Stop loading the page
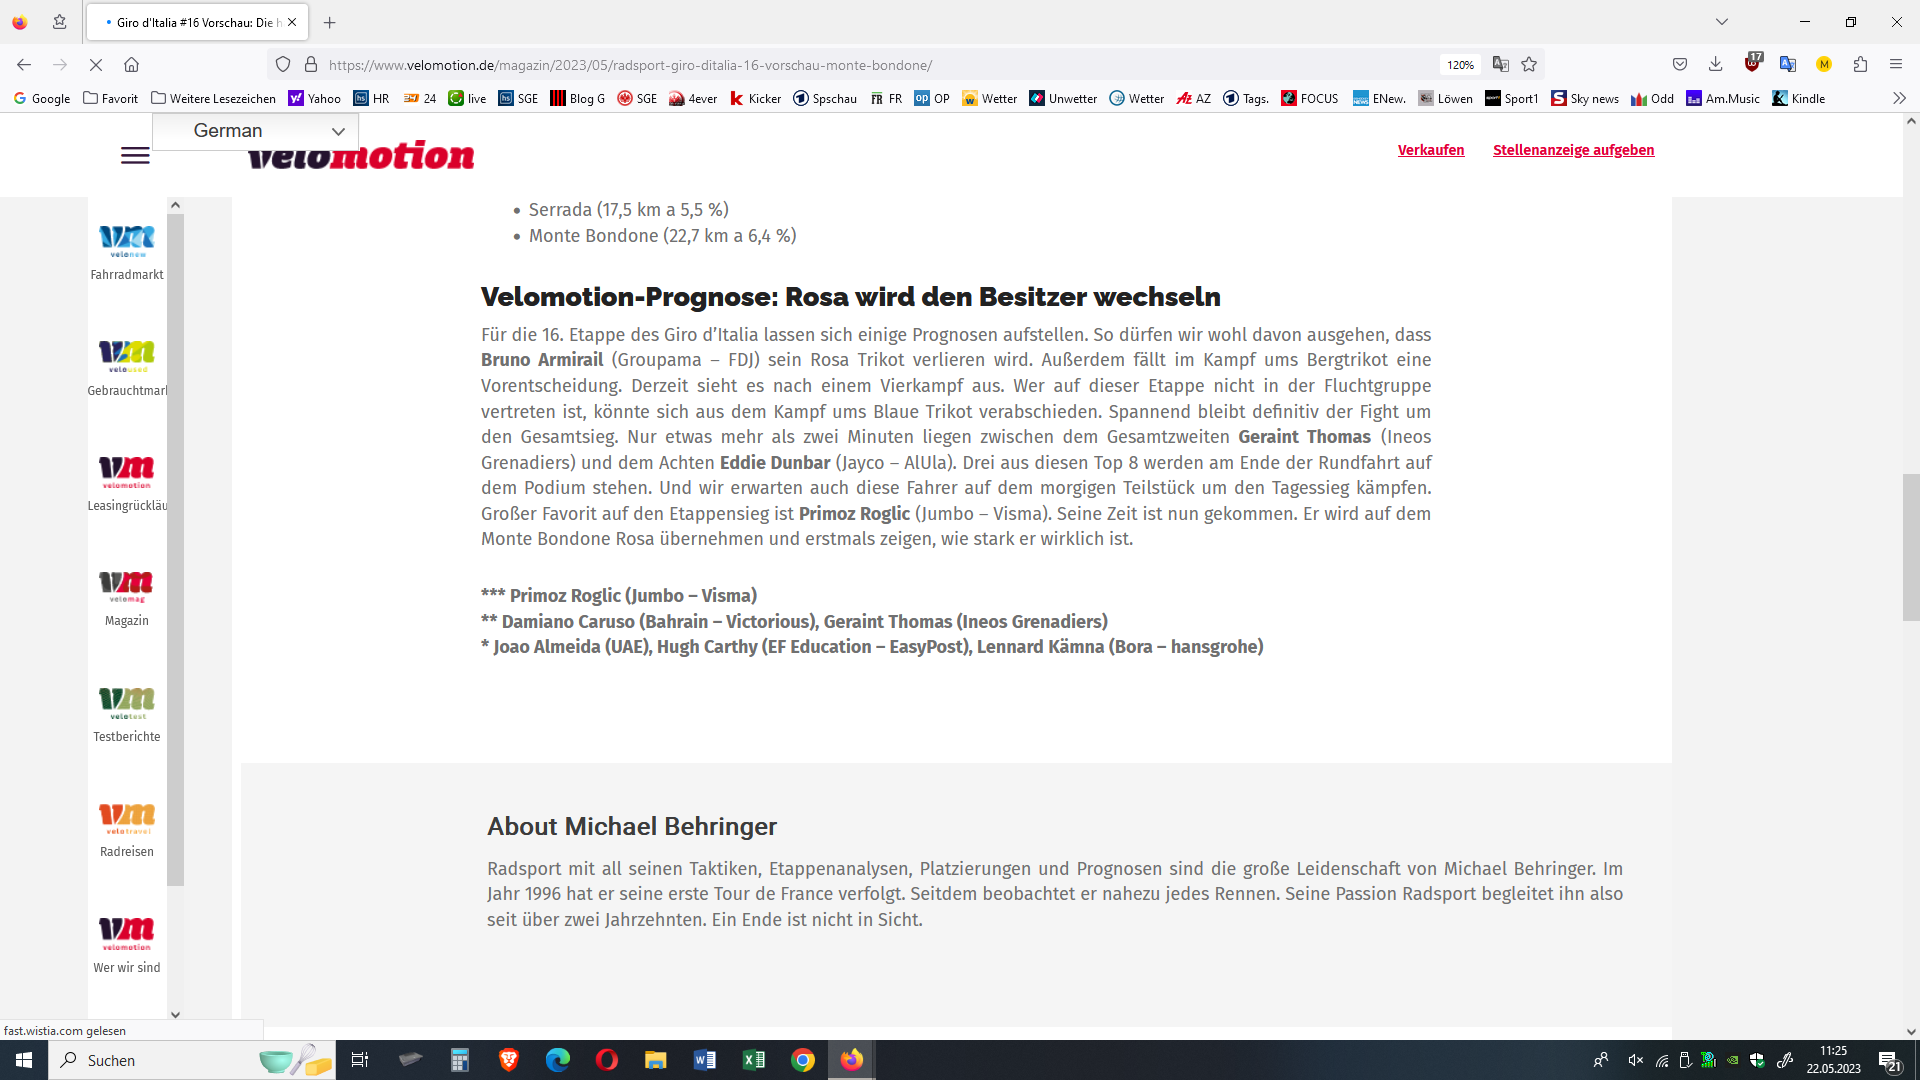This screenshot has width=1920, height=1080. (96, 65)
